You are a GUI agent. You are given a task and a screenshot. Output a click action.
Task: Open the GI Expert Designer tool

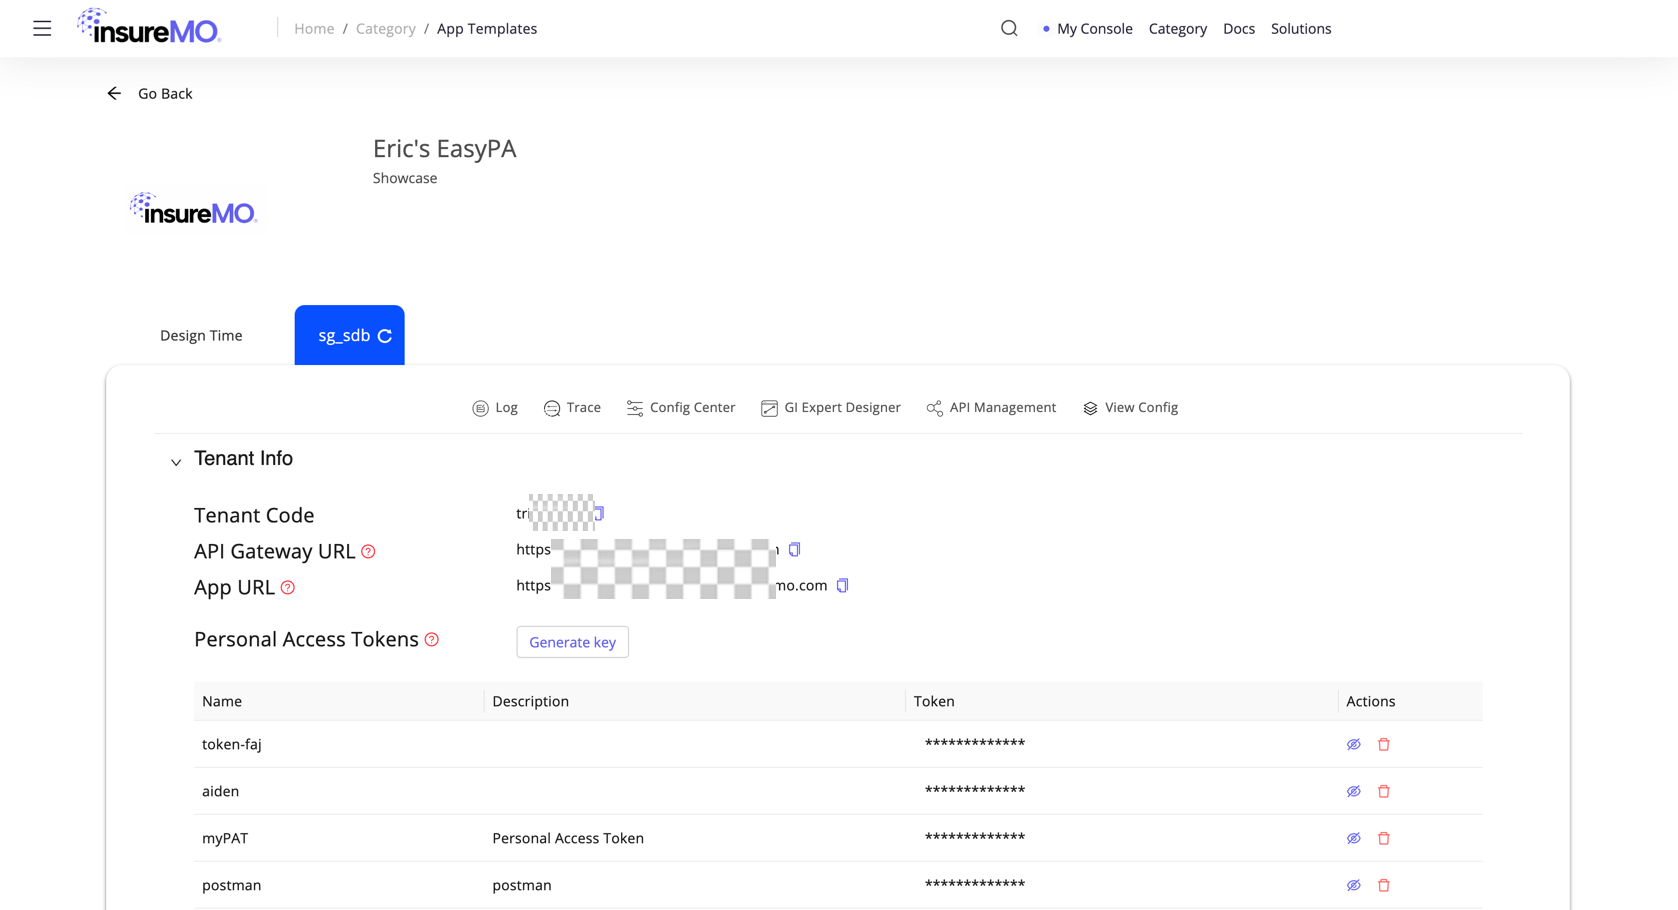(830, 407)
